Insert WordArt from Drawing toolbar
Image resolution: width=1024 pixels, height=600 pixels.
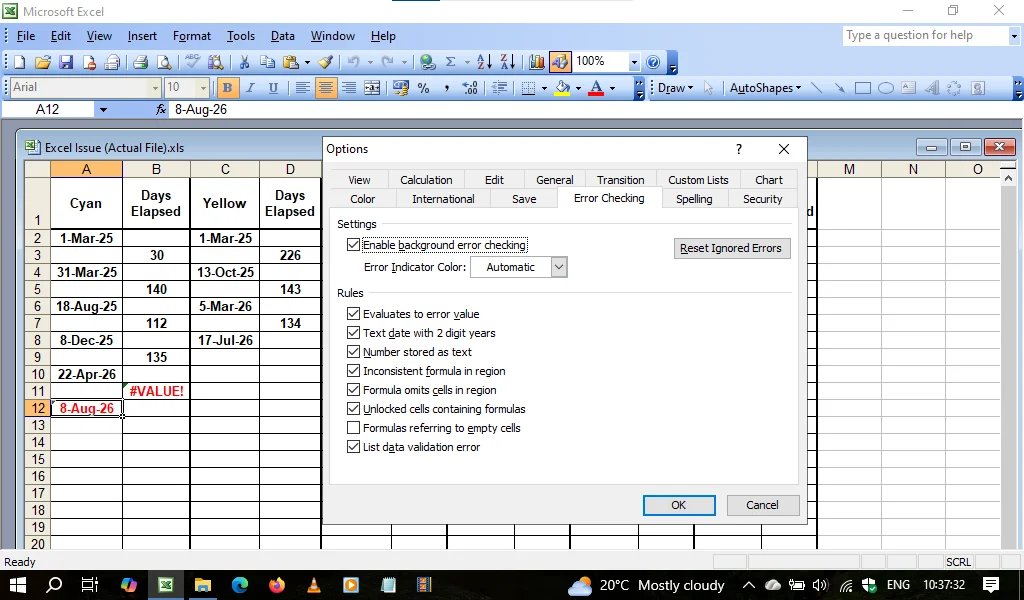coord(932,87)
